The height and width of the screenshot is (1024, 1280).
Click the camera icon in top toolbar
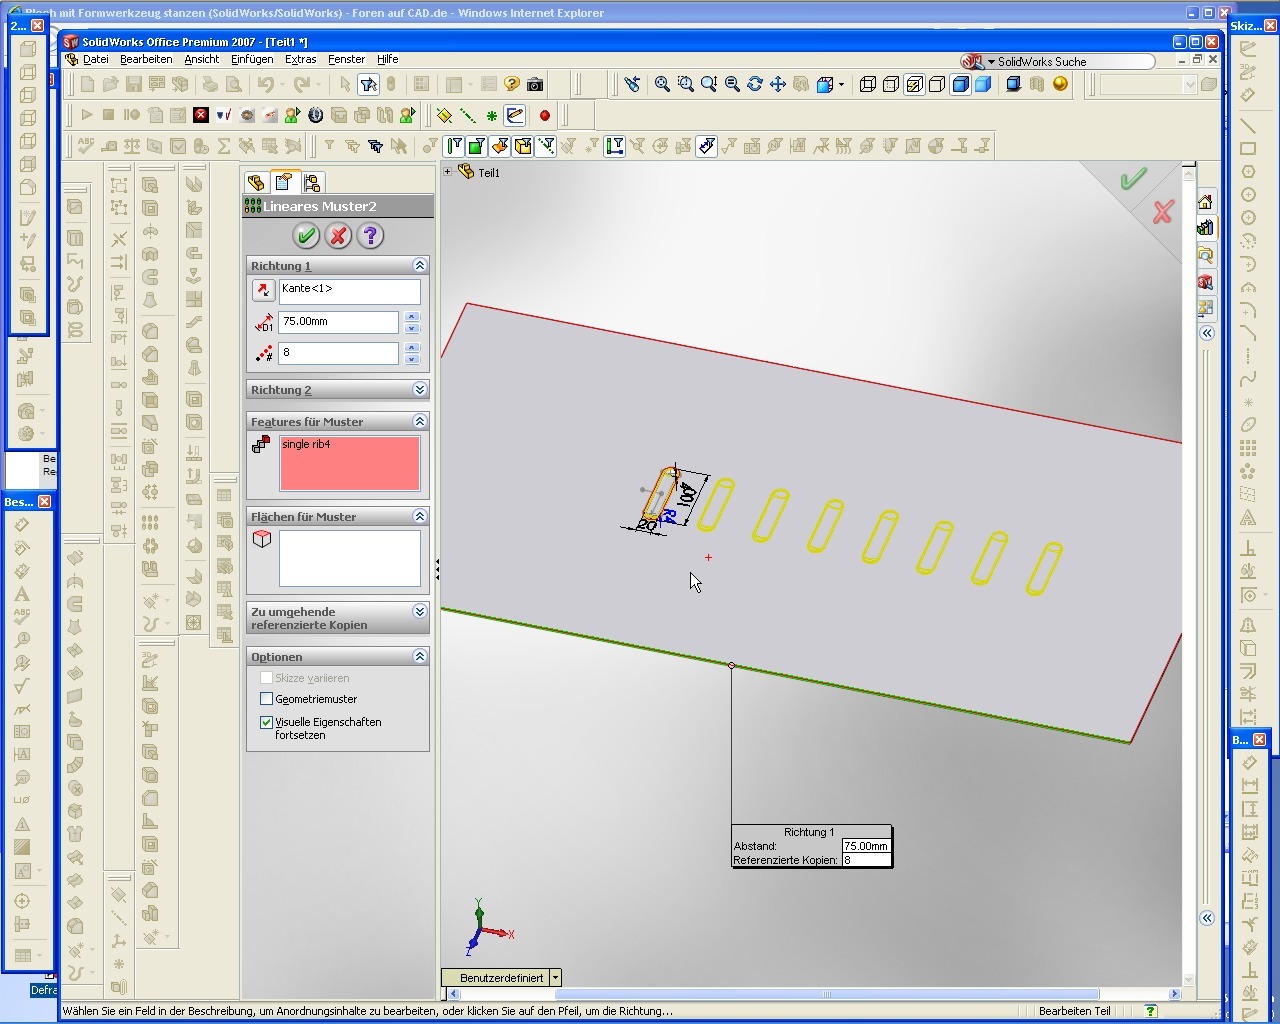pos(535,85)
